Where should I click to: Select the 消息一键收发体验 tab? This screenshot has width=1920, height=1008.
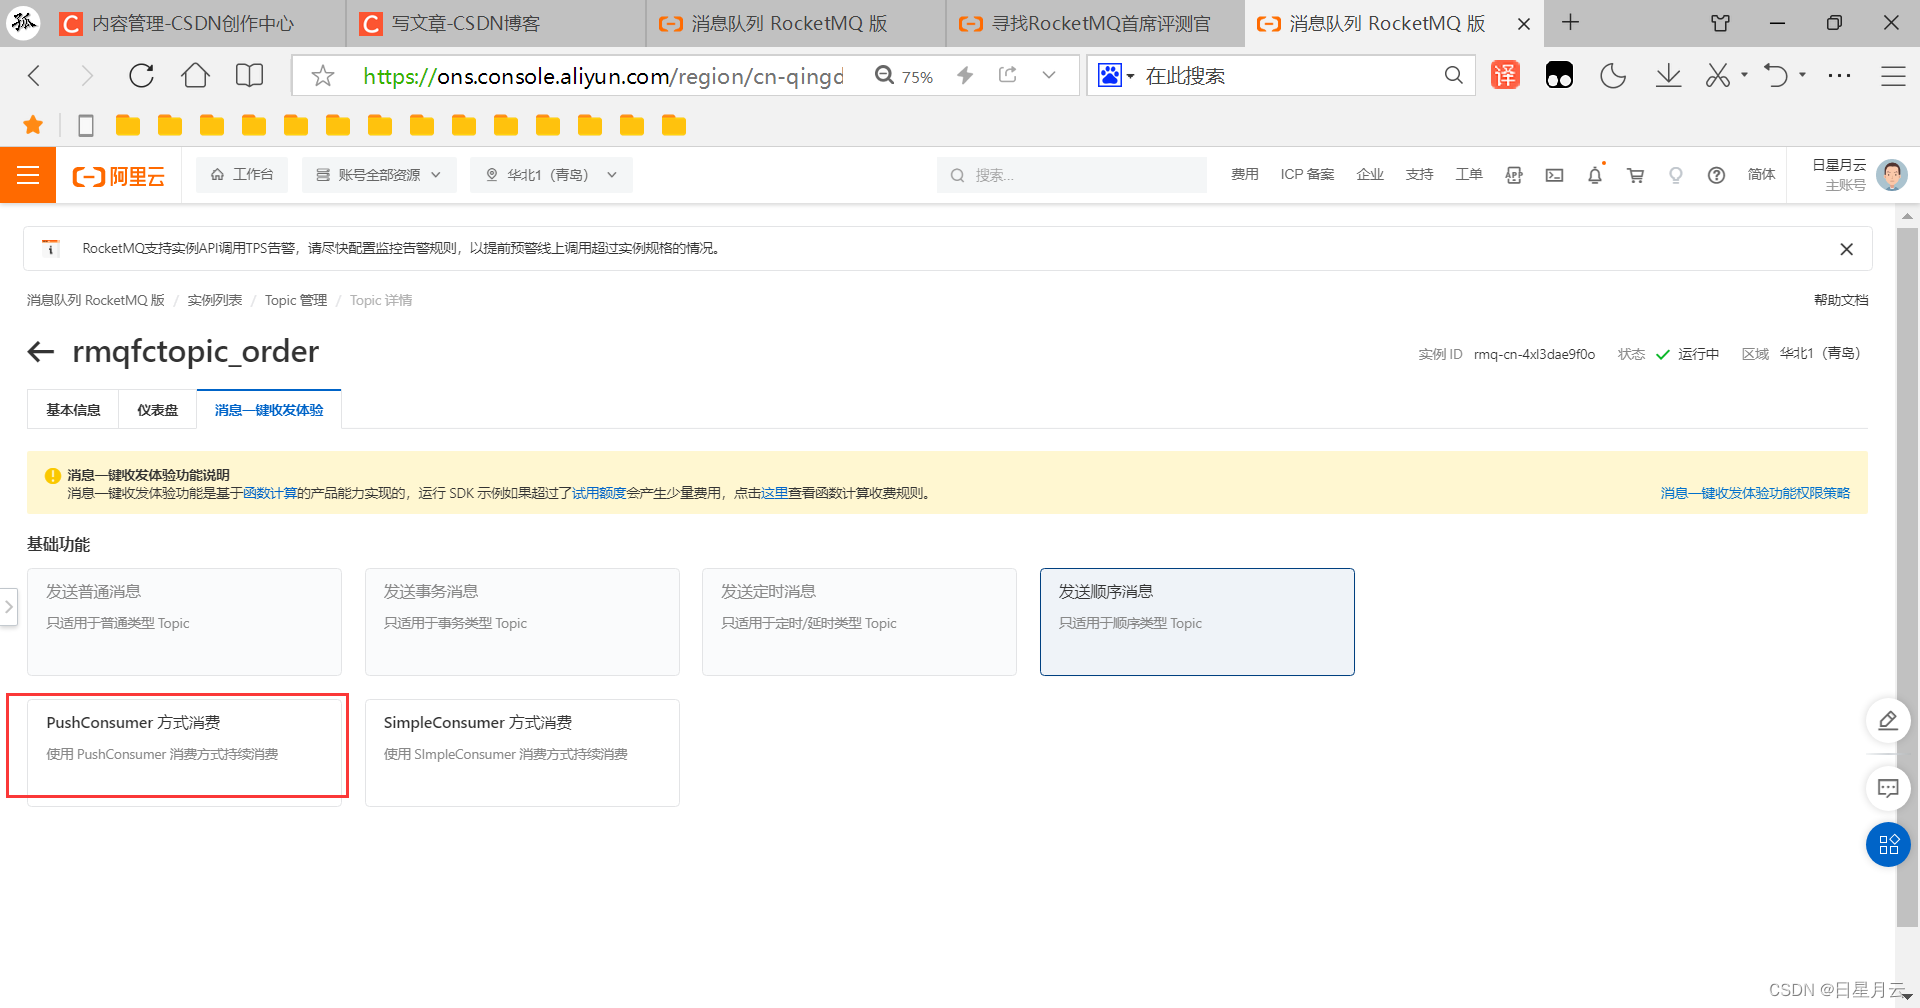tap(269, 410)
